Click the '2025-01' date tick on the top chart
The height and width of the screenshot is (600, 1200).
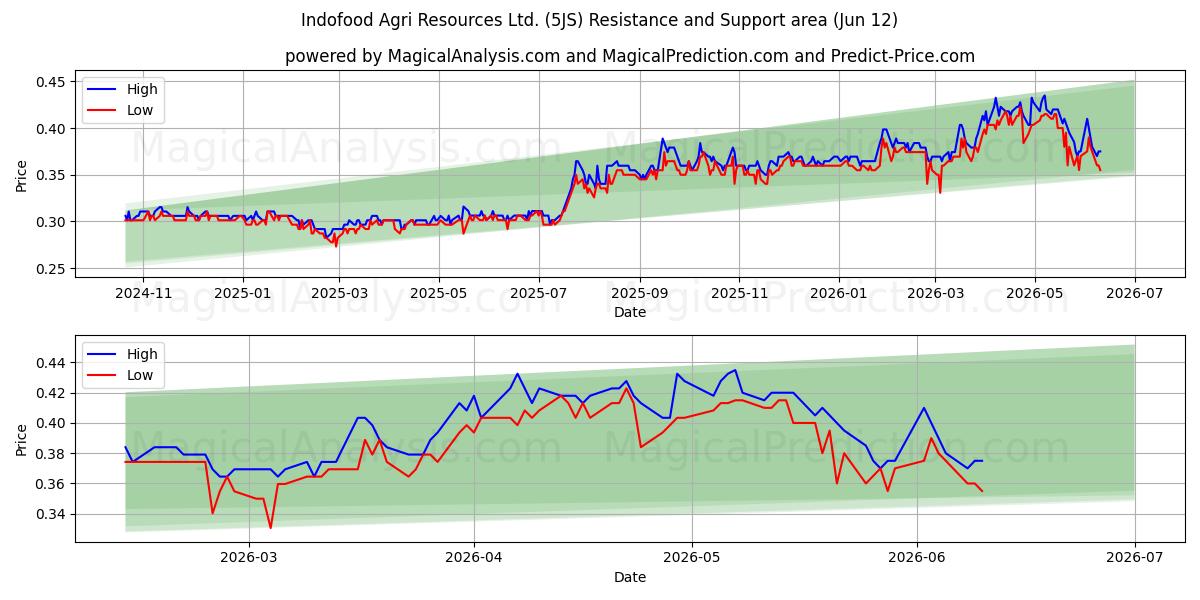click(243, 293)
